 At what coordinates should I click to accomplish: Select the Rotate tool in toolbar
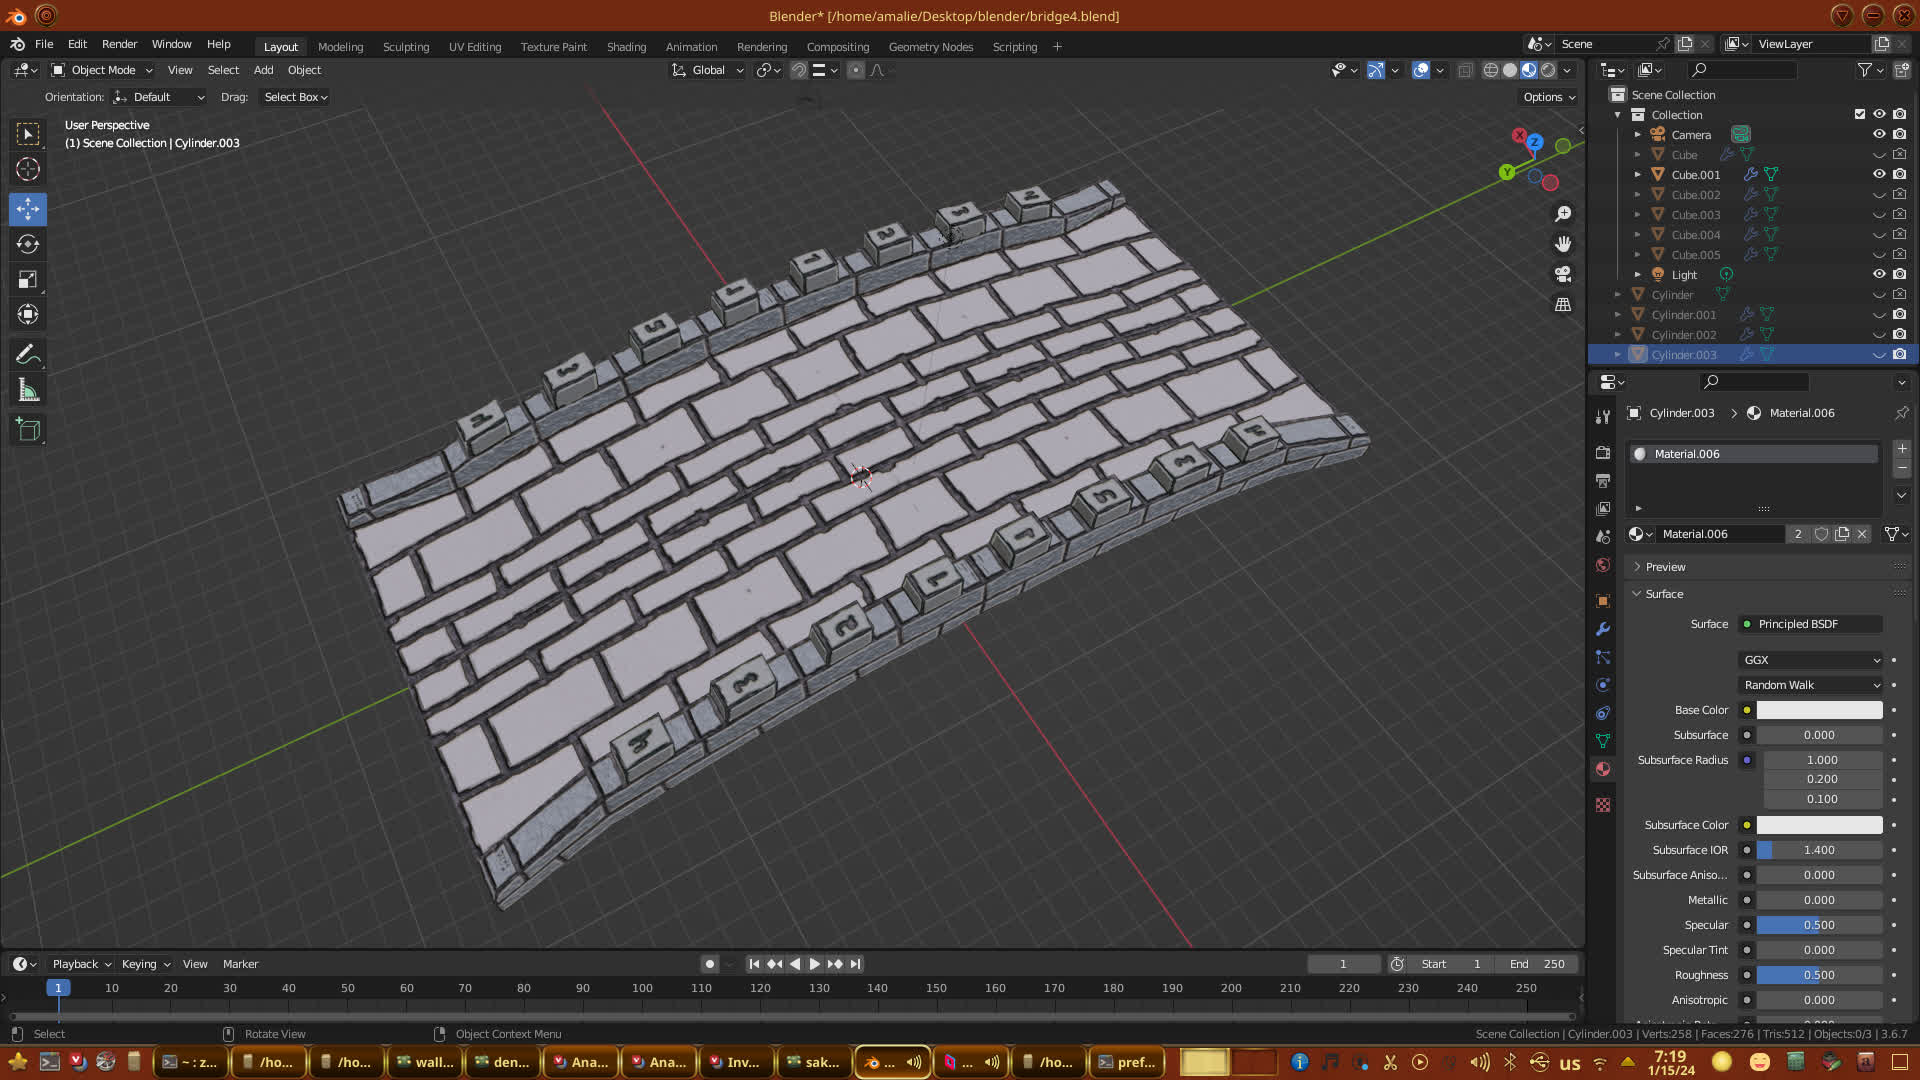(x=28, y=244)
